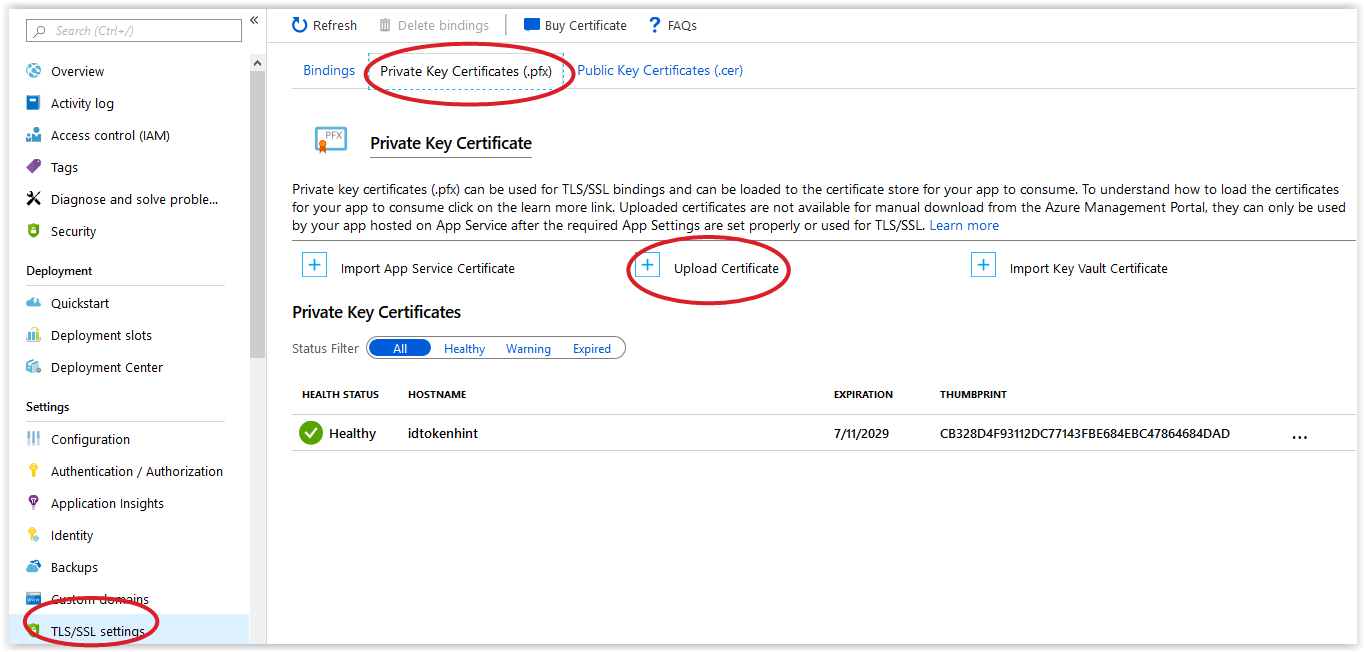Image resolution: width=1365 pixels, height=652 pixels.
Task: Open the idtokenhint row ellipsis menu
Action: coord(1300,437)
